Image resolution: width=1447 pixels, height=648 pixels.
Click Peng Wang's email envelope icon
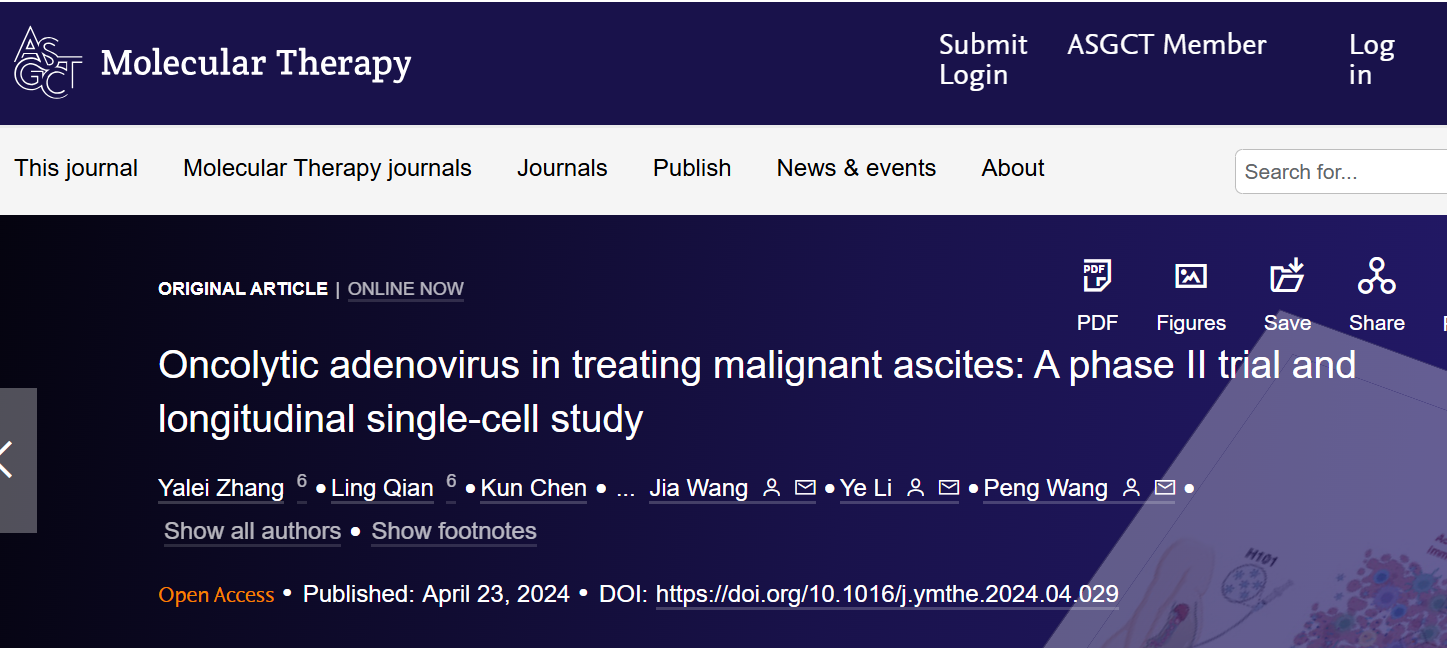(x=1165, y=488)
